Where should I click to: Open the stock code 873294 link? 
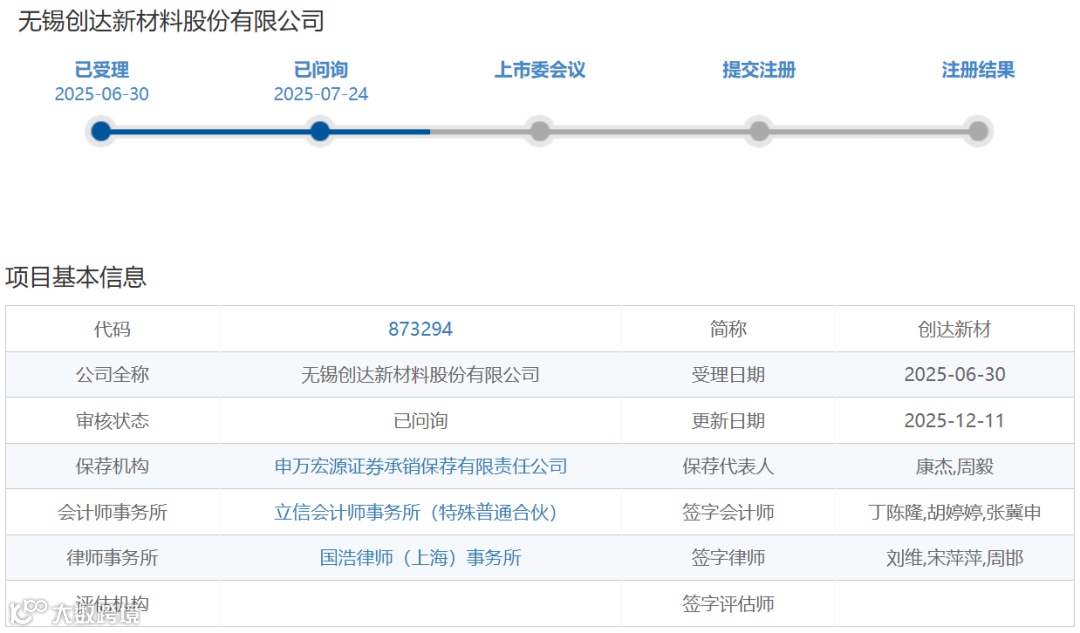tap(420, 329)
